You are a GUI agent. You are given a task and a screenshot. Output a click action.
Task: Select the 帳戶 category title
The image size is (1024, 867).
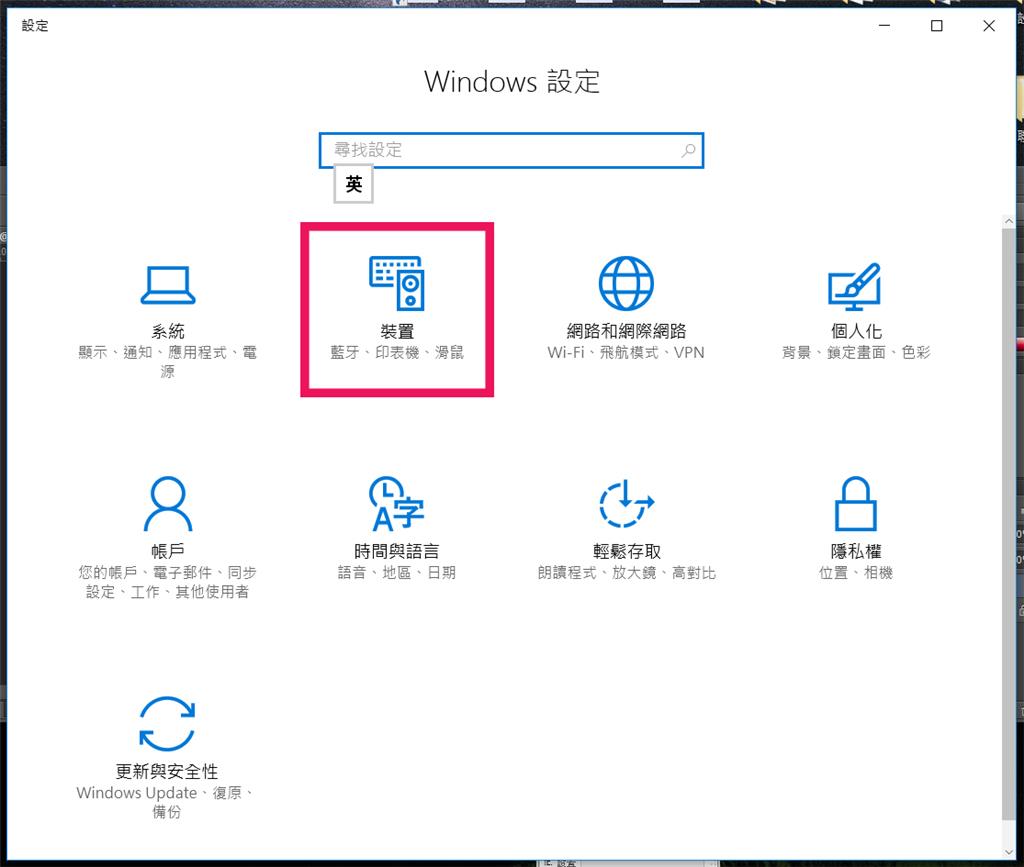click(168, 551)
